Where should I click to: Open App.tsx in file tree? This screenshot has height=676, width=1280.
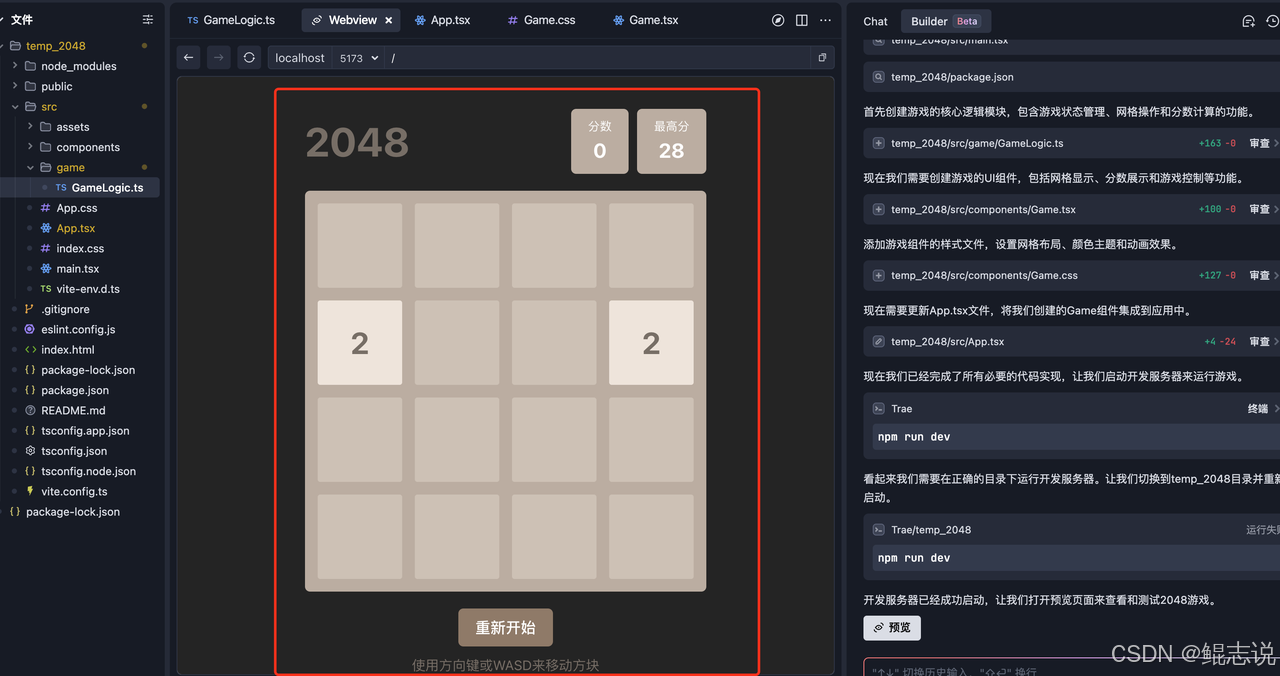(76, 228)
